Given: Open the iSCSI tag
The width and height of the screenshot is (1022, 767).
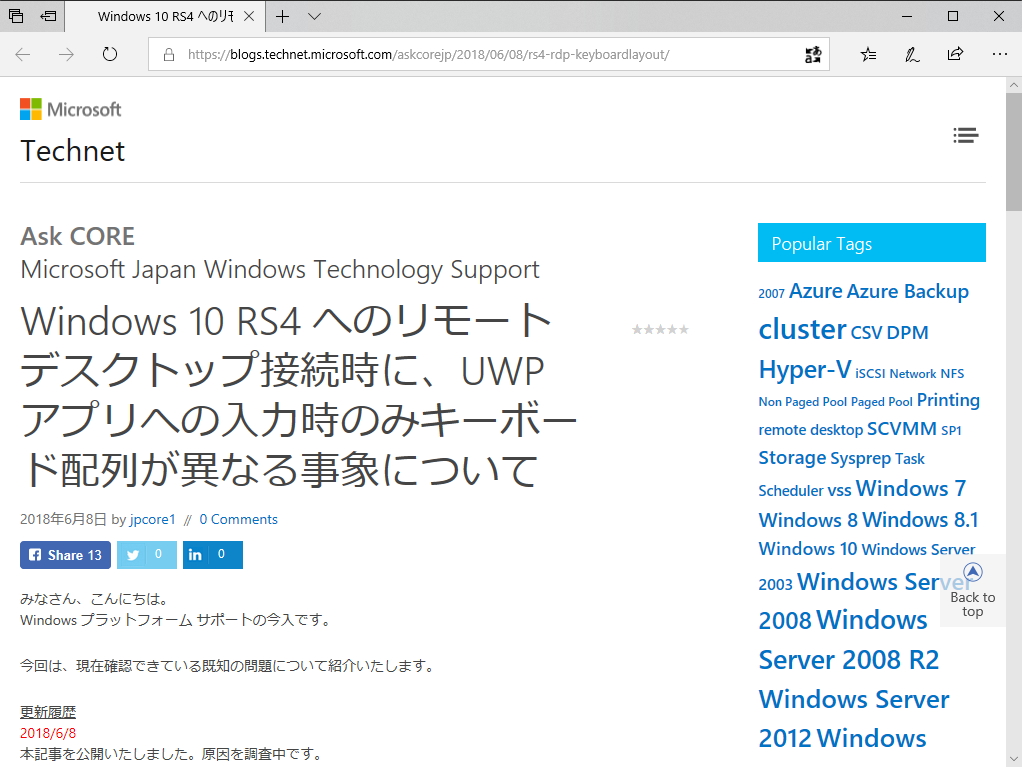Looking at the screenshot, I should [x=870, y=374].
